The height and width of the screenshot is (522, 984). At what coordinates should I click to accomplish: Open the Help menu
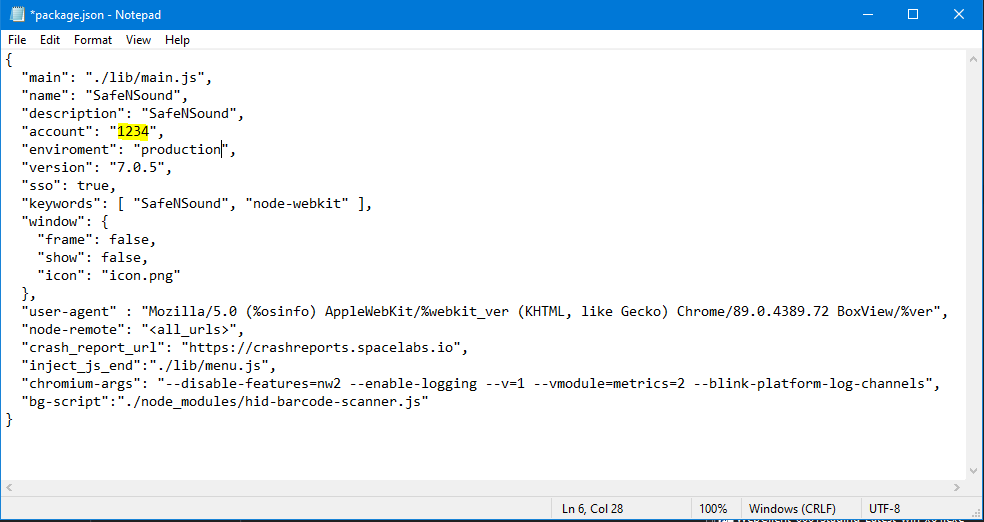(x=177, y=40)
